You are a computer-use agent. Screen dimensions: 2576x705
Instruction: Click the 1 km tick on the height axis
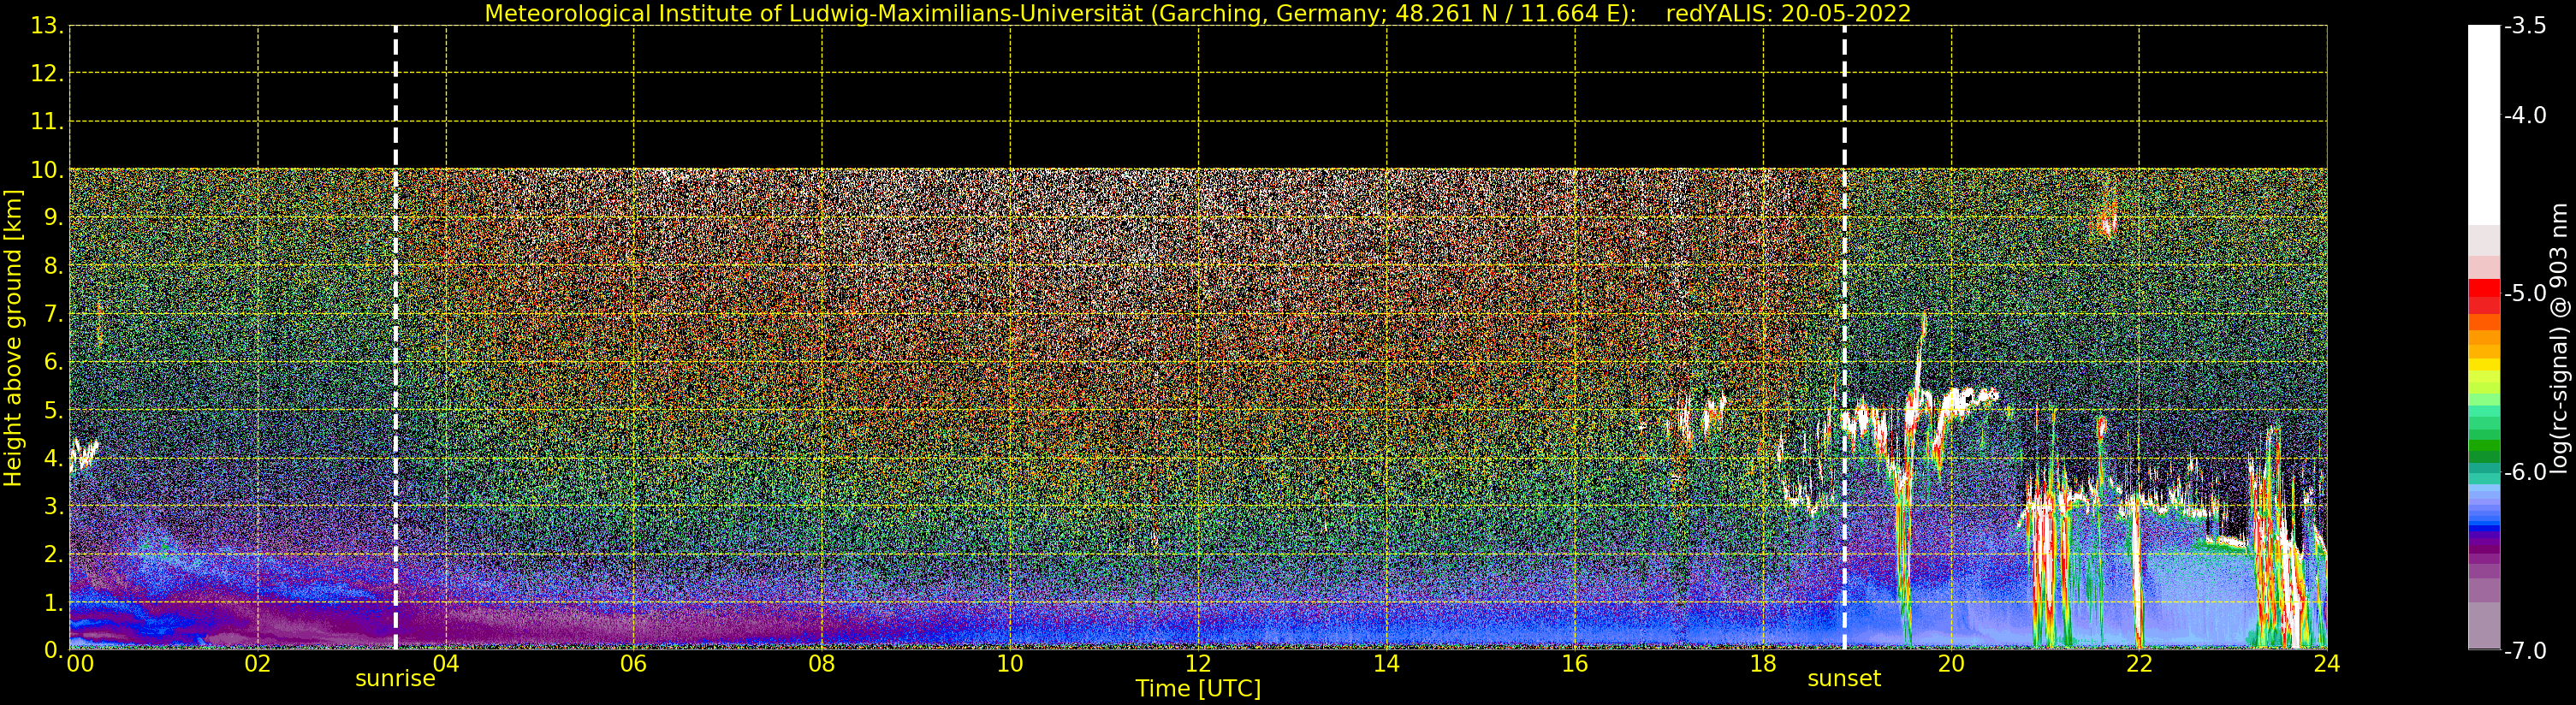tap(52, 602)
